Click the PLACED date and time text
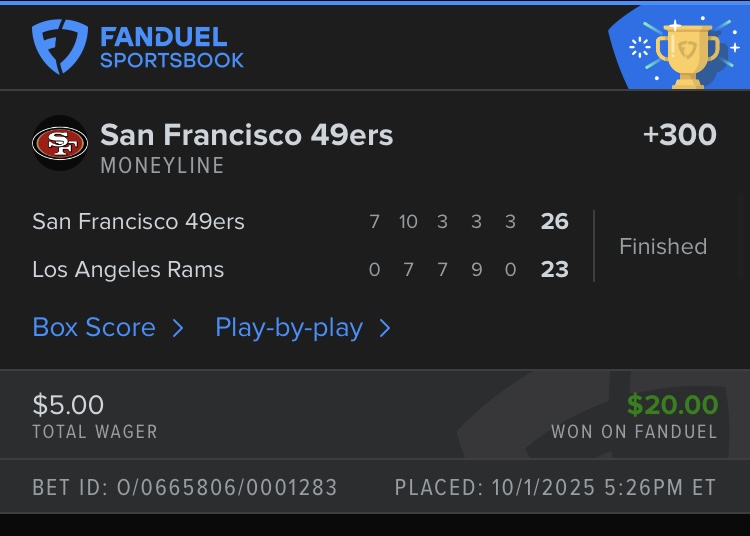This screenshot has height=536, width=750. pos(555,488)
